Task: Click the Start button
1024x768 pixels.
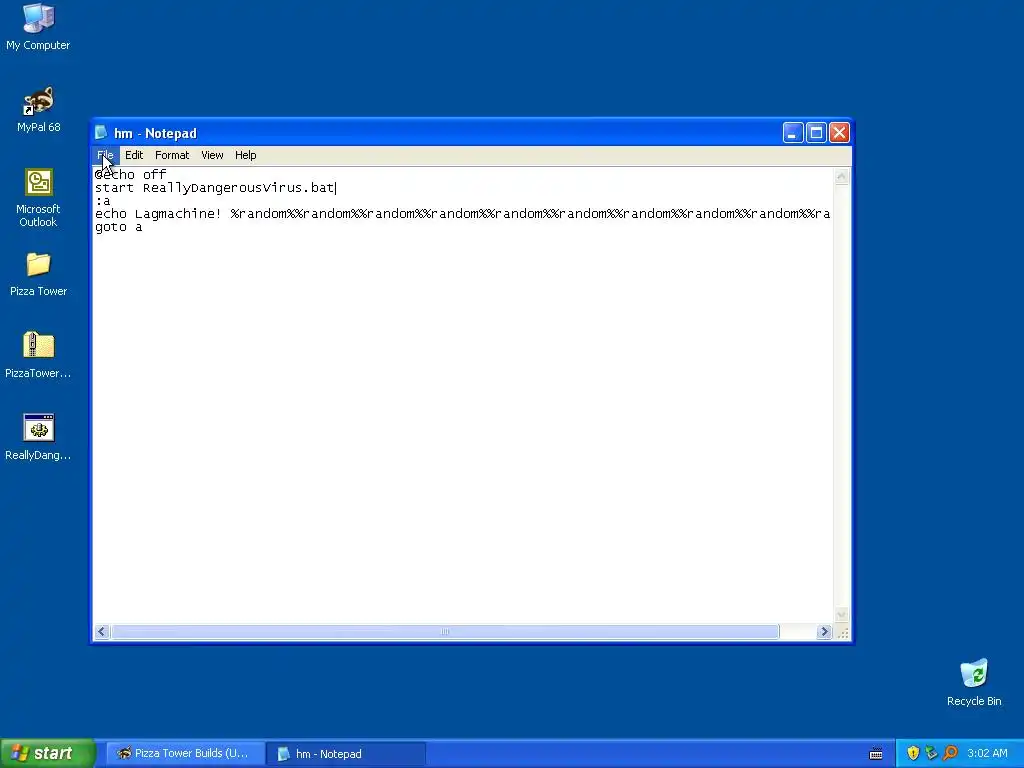Action: point(48,753)
